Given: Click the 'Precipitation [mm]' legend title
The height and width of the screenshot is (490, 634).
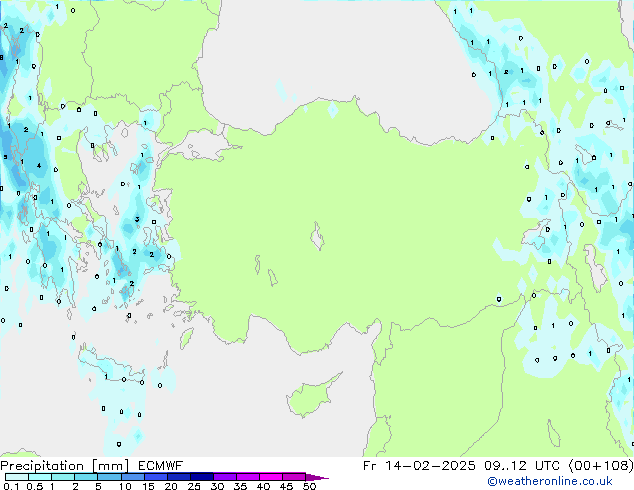Looking at the screenshot, I should [64, 466].
